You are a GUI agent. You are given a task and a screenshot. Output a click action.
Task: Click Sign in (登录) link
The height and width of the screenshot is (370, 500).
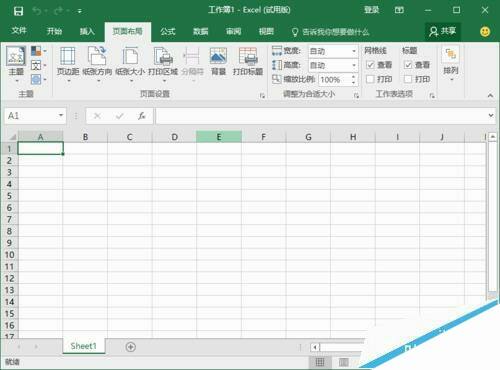371,10
